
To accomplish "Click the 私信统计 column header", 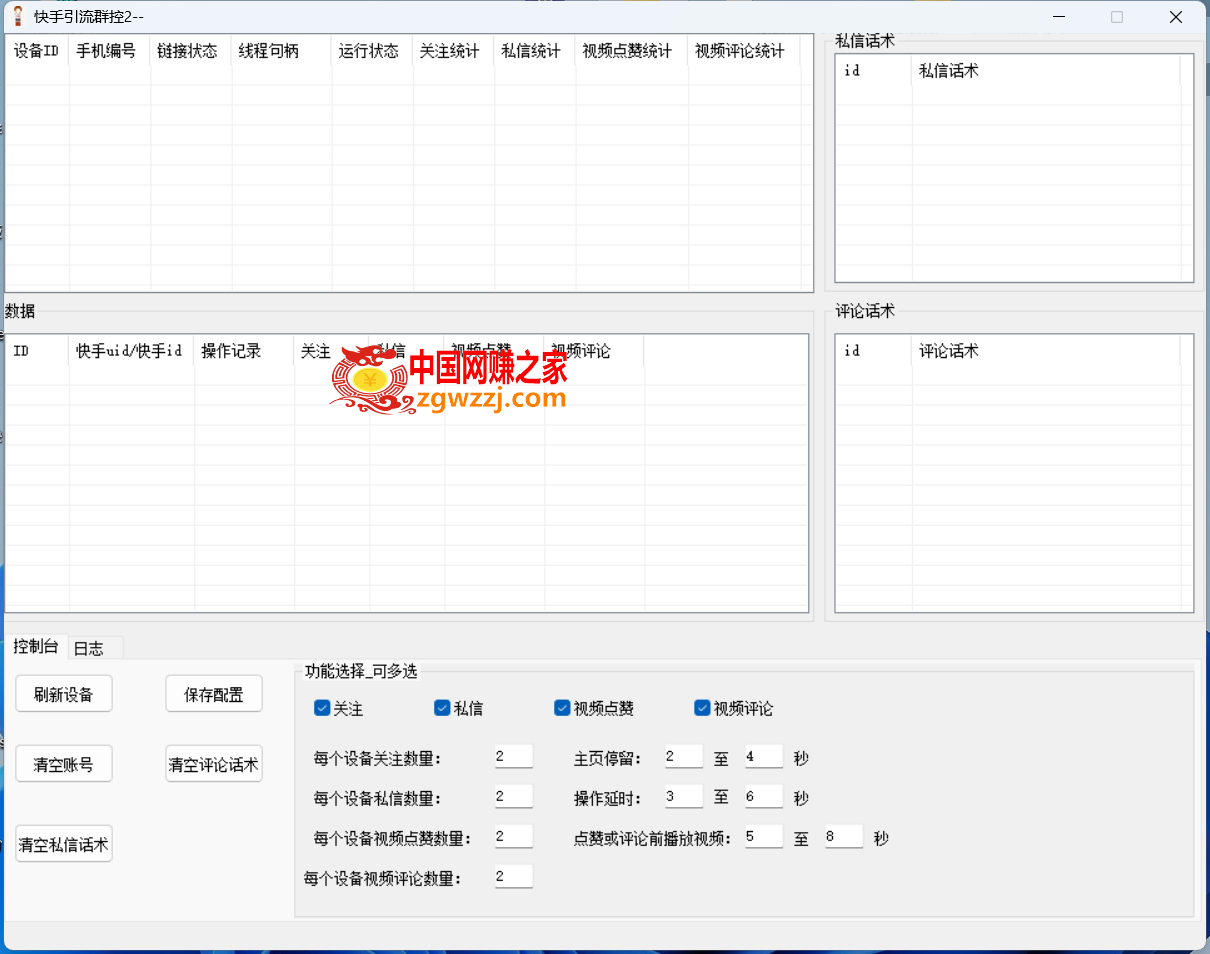I will coord(534,51).
